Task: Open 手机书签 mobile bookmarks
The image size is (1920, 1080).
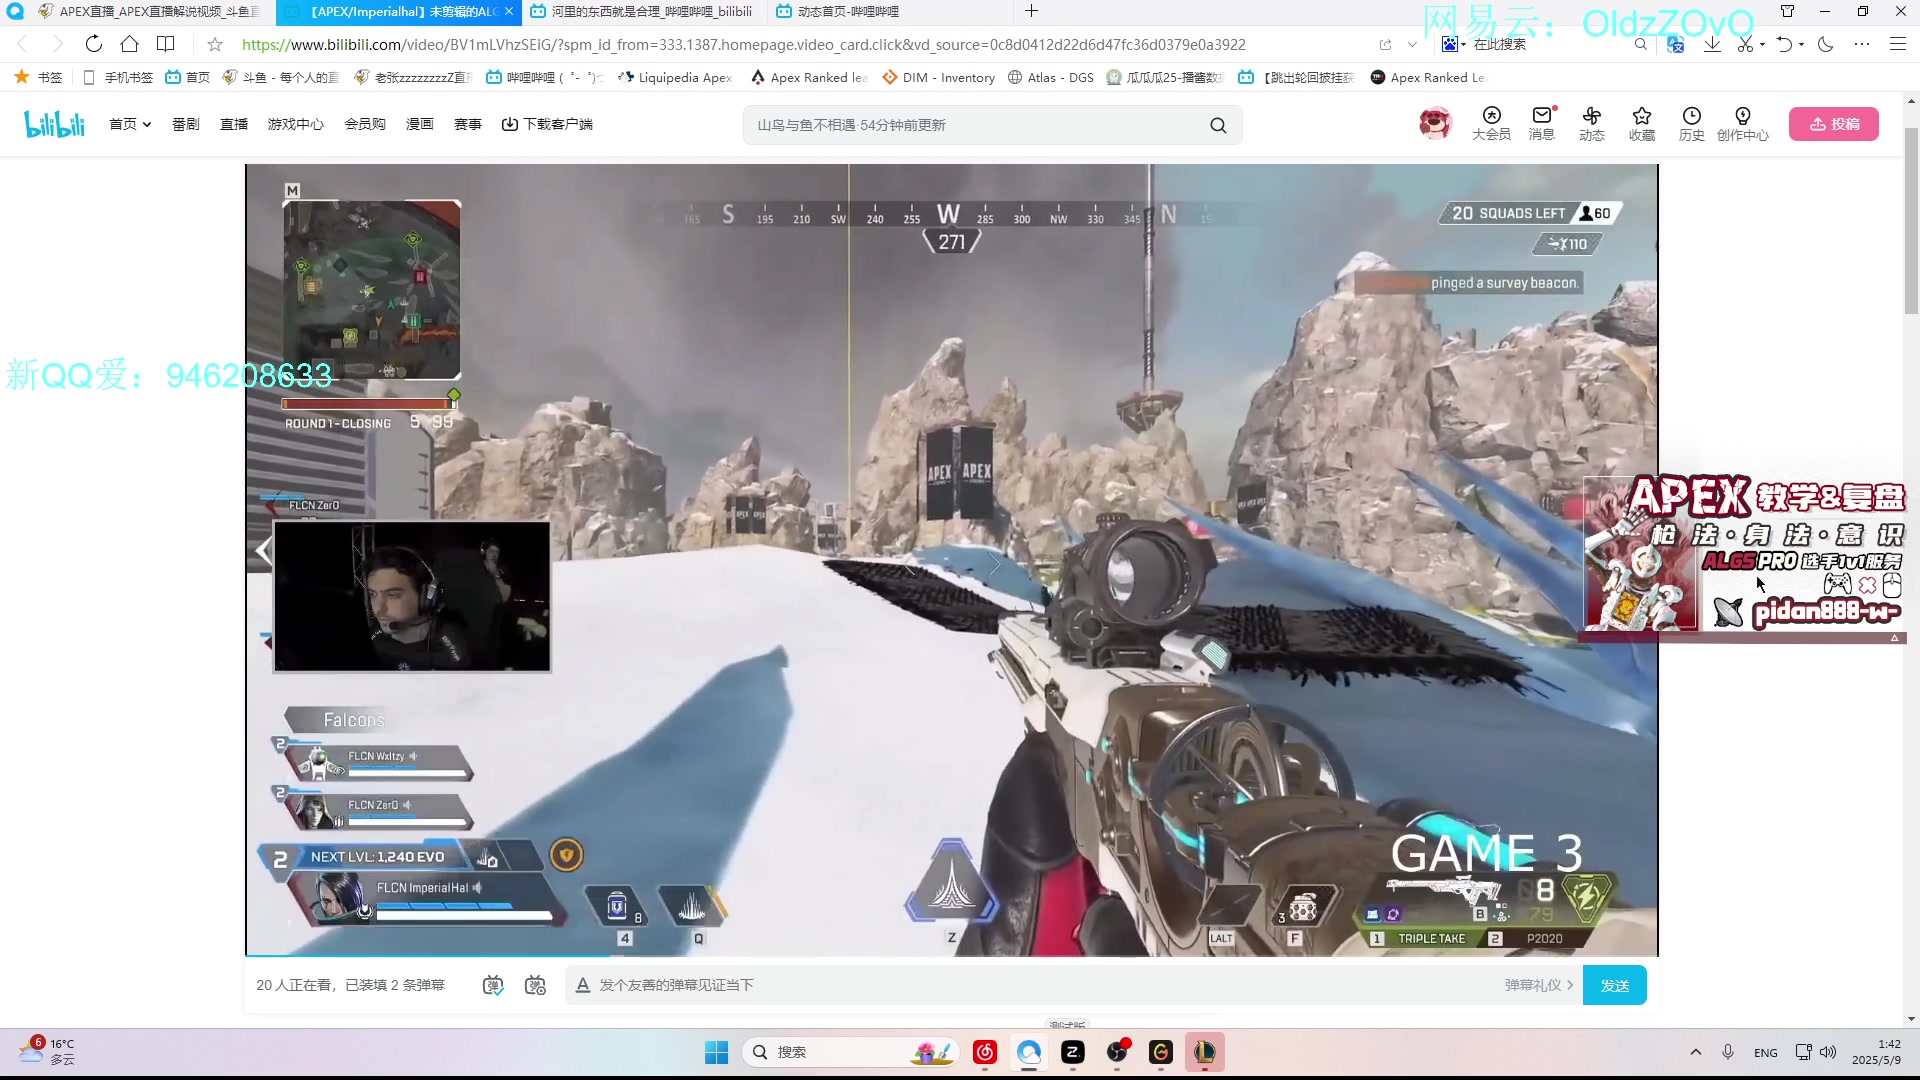Action: point(118,77)
